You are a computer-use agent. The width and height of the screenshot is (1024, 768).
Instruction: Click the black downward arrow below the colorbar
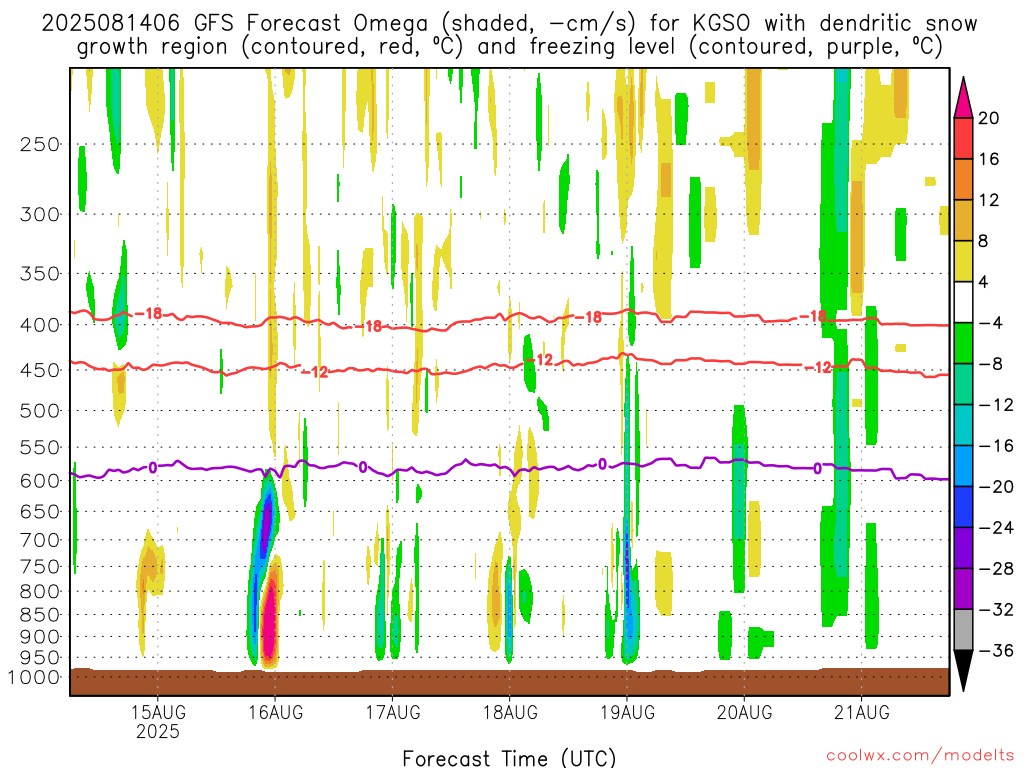[x=963, y=671]
